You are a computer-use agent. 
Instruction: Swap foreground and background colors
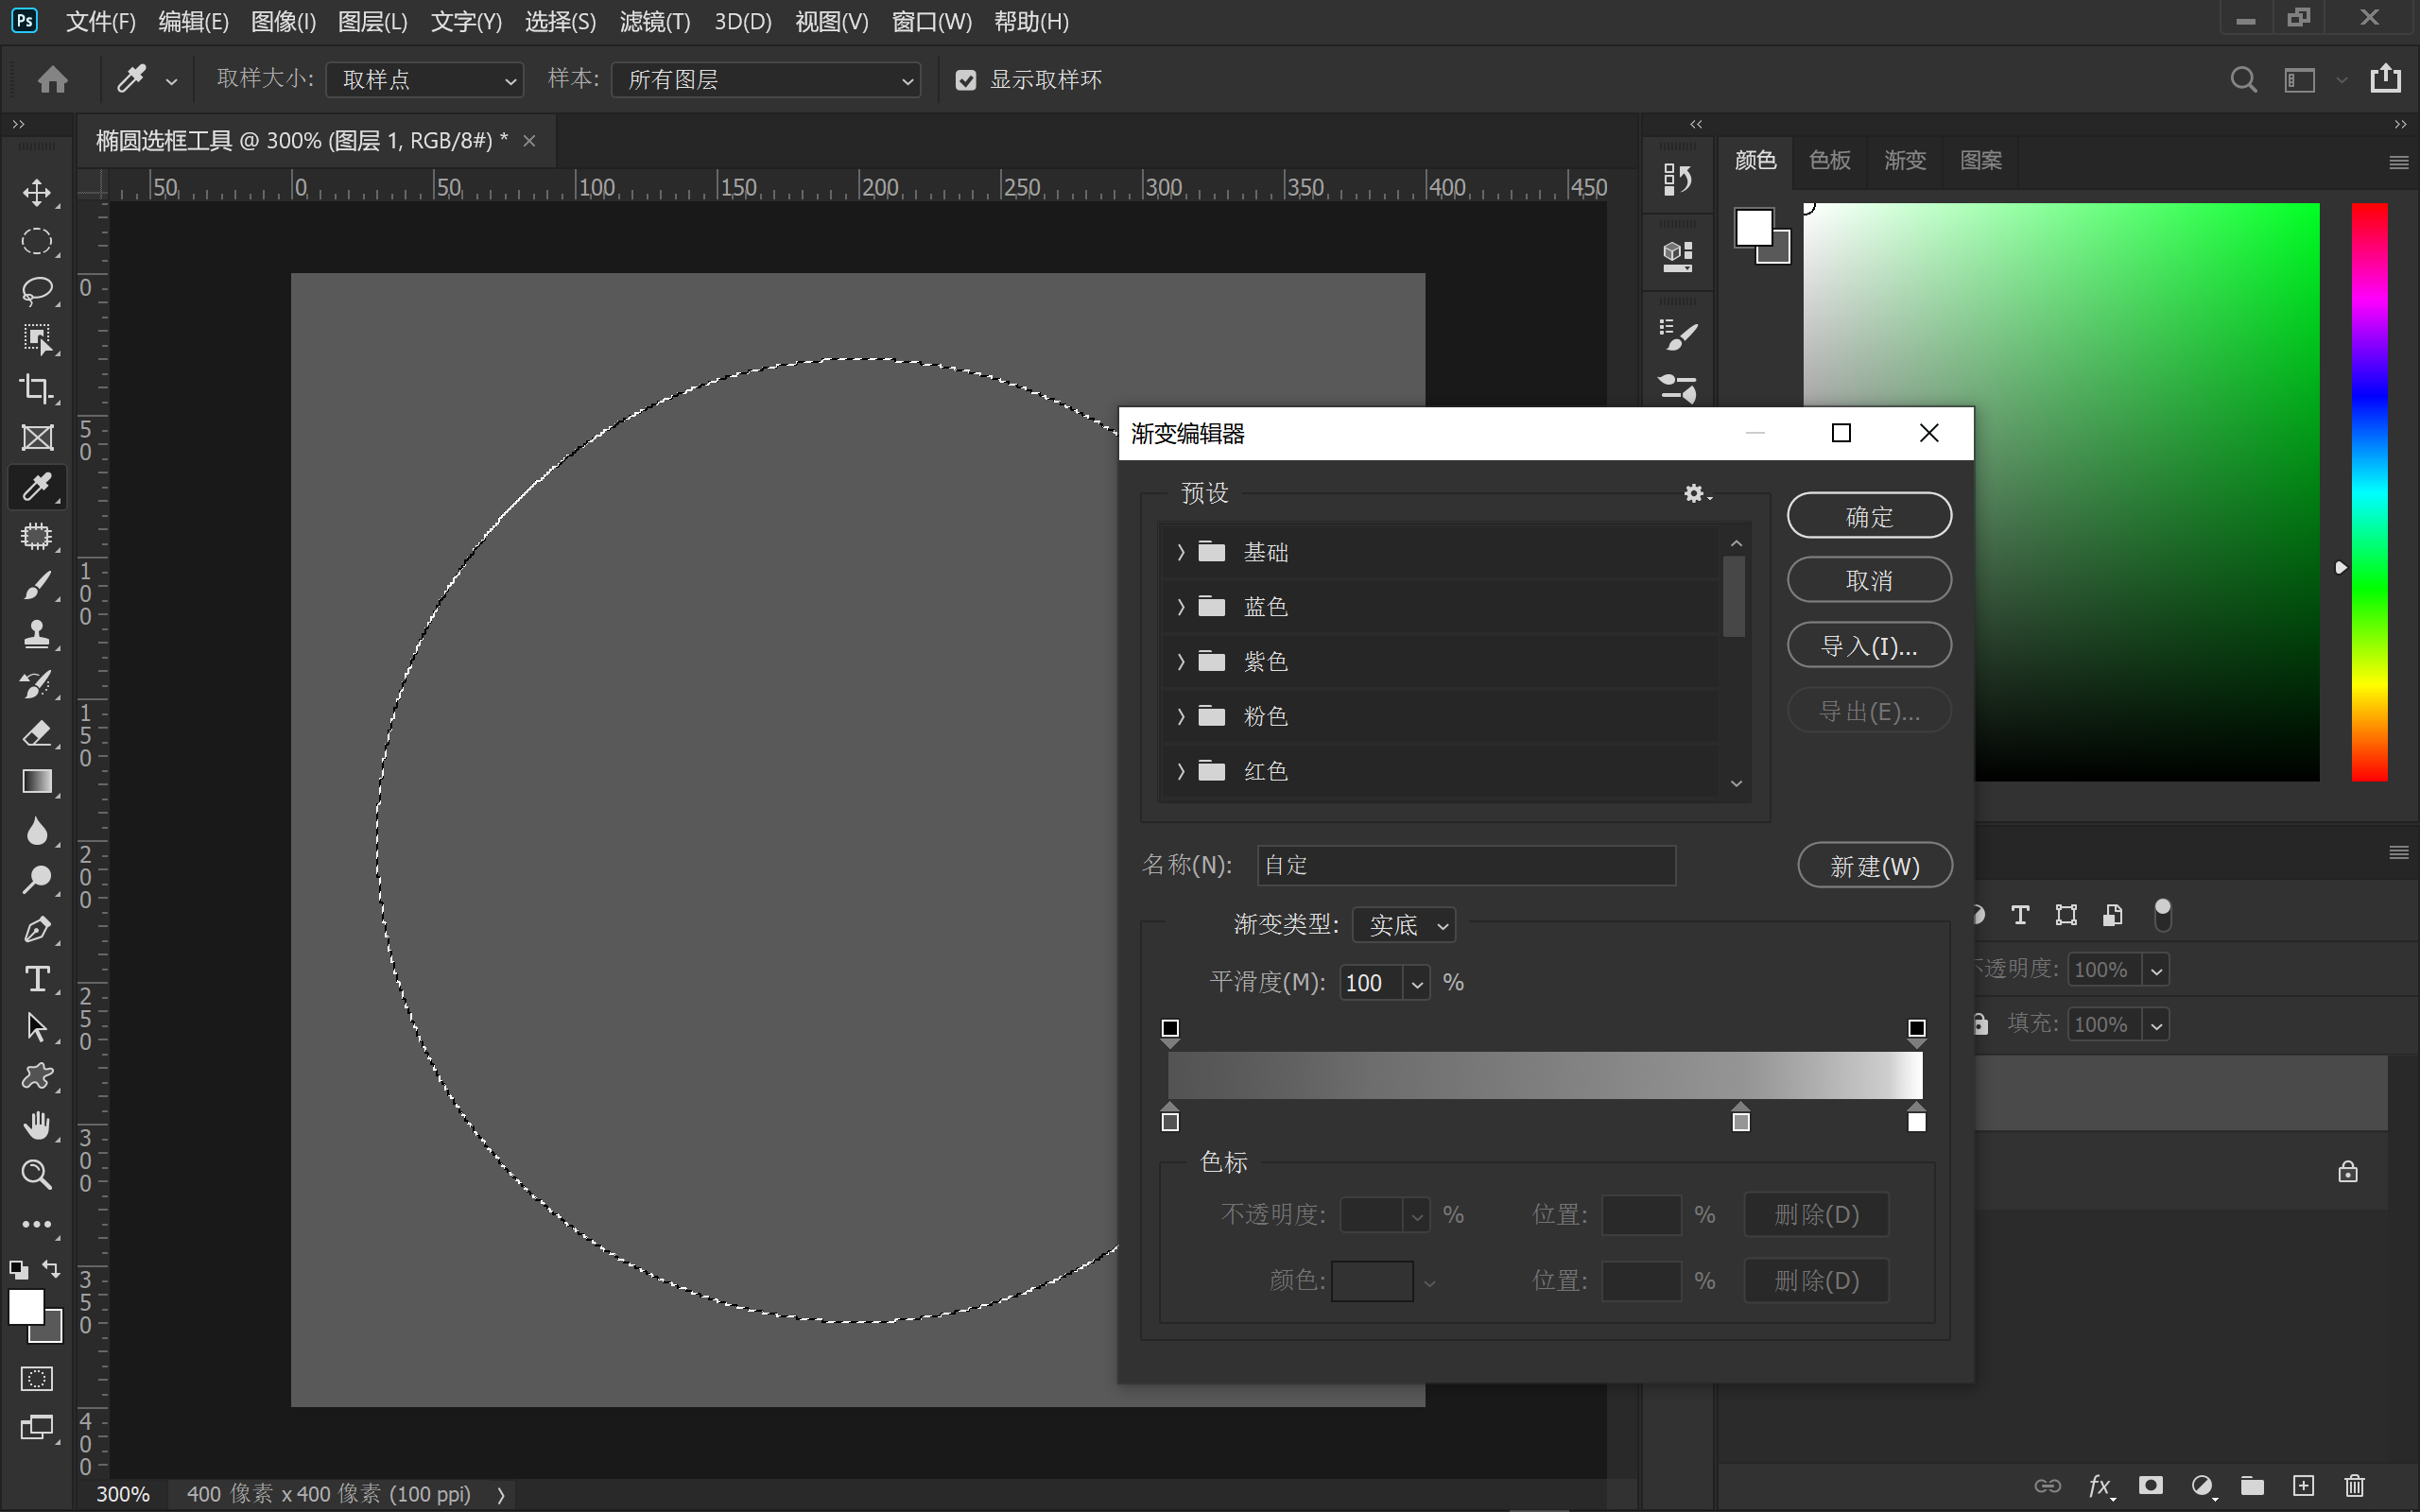51,1269
